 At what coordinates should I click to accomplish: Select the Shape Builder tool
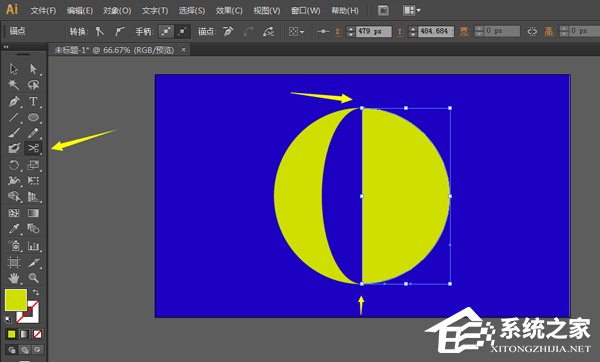click(14, 197)
